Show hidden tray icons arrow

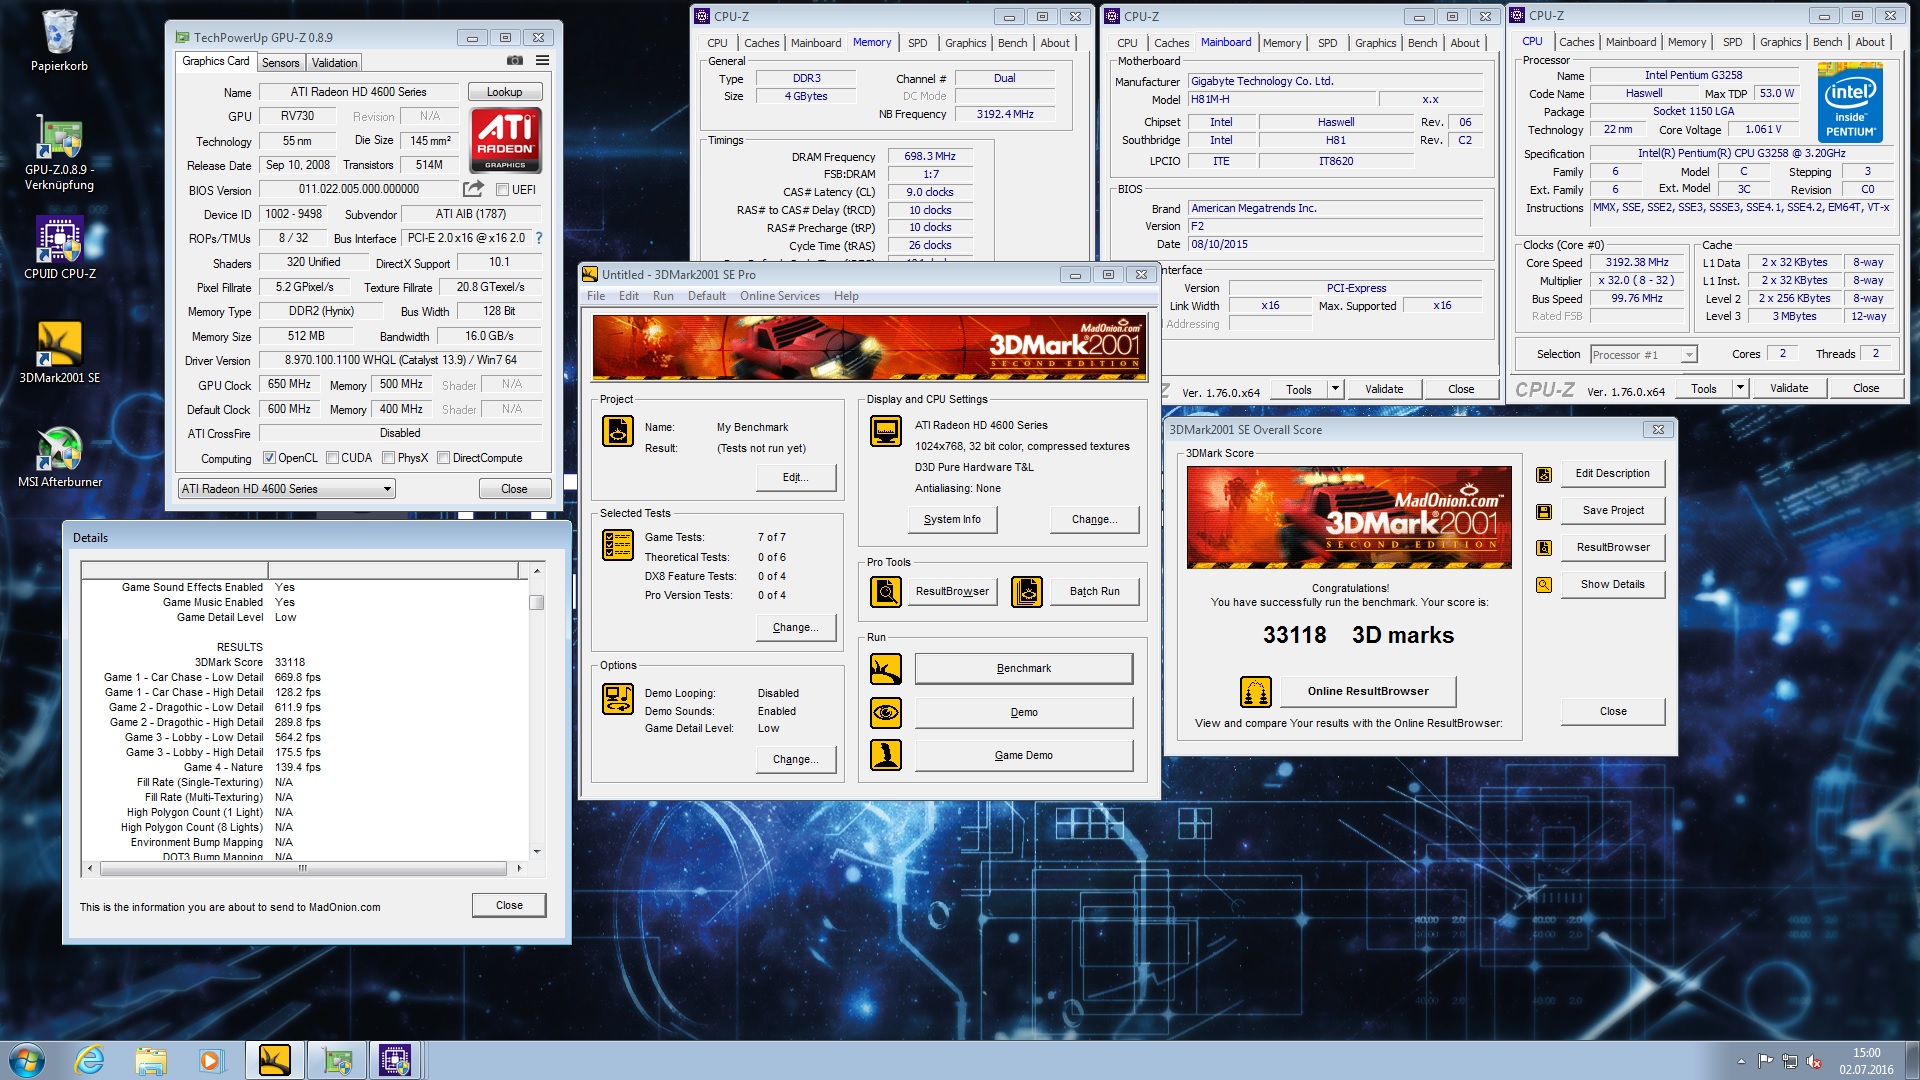(1741, 1061)
